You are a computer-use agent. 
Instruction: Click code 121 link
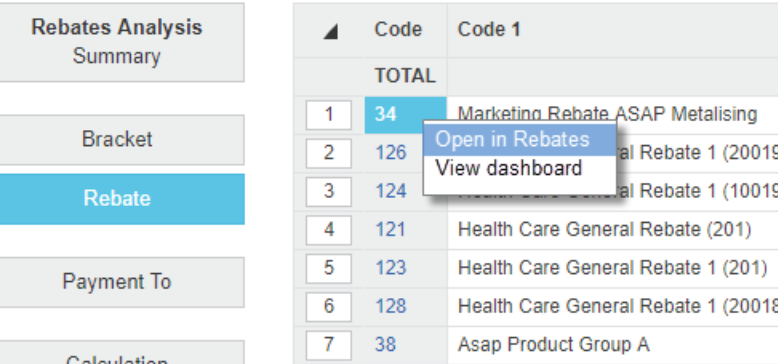[x=390, y=230]
